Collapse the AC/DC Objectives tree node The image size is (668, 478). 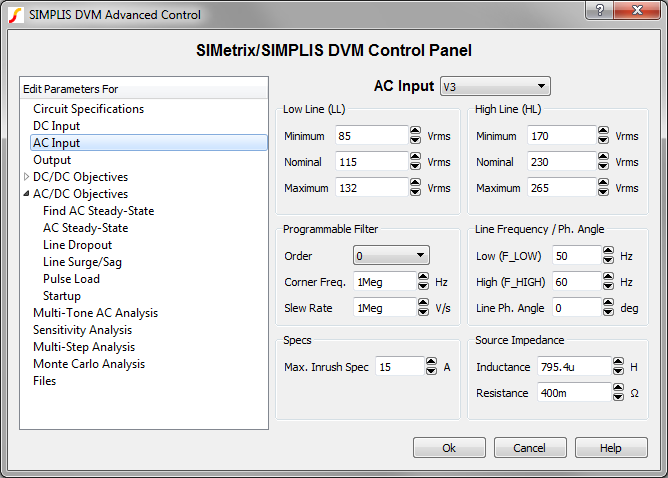[x=26, y=194]
